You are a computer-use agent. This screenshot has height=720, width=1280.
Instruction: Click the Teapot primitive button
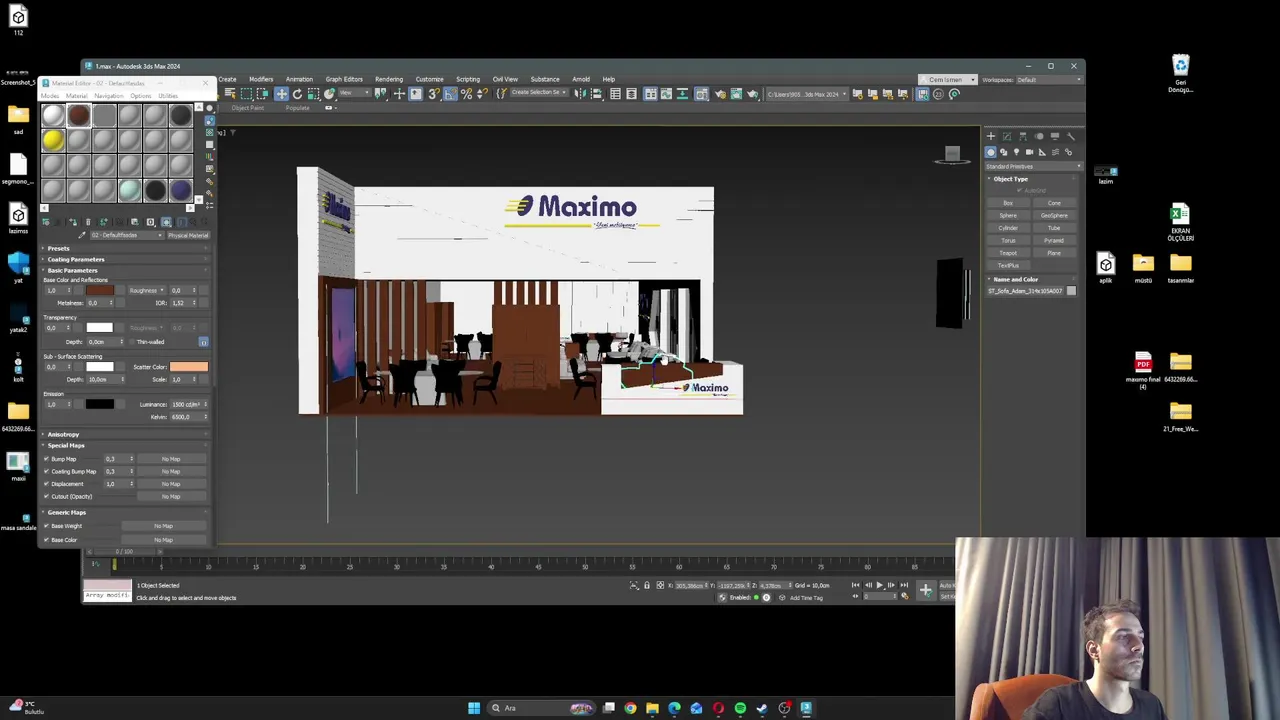pyautogui.click(x=1008, y=253)
